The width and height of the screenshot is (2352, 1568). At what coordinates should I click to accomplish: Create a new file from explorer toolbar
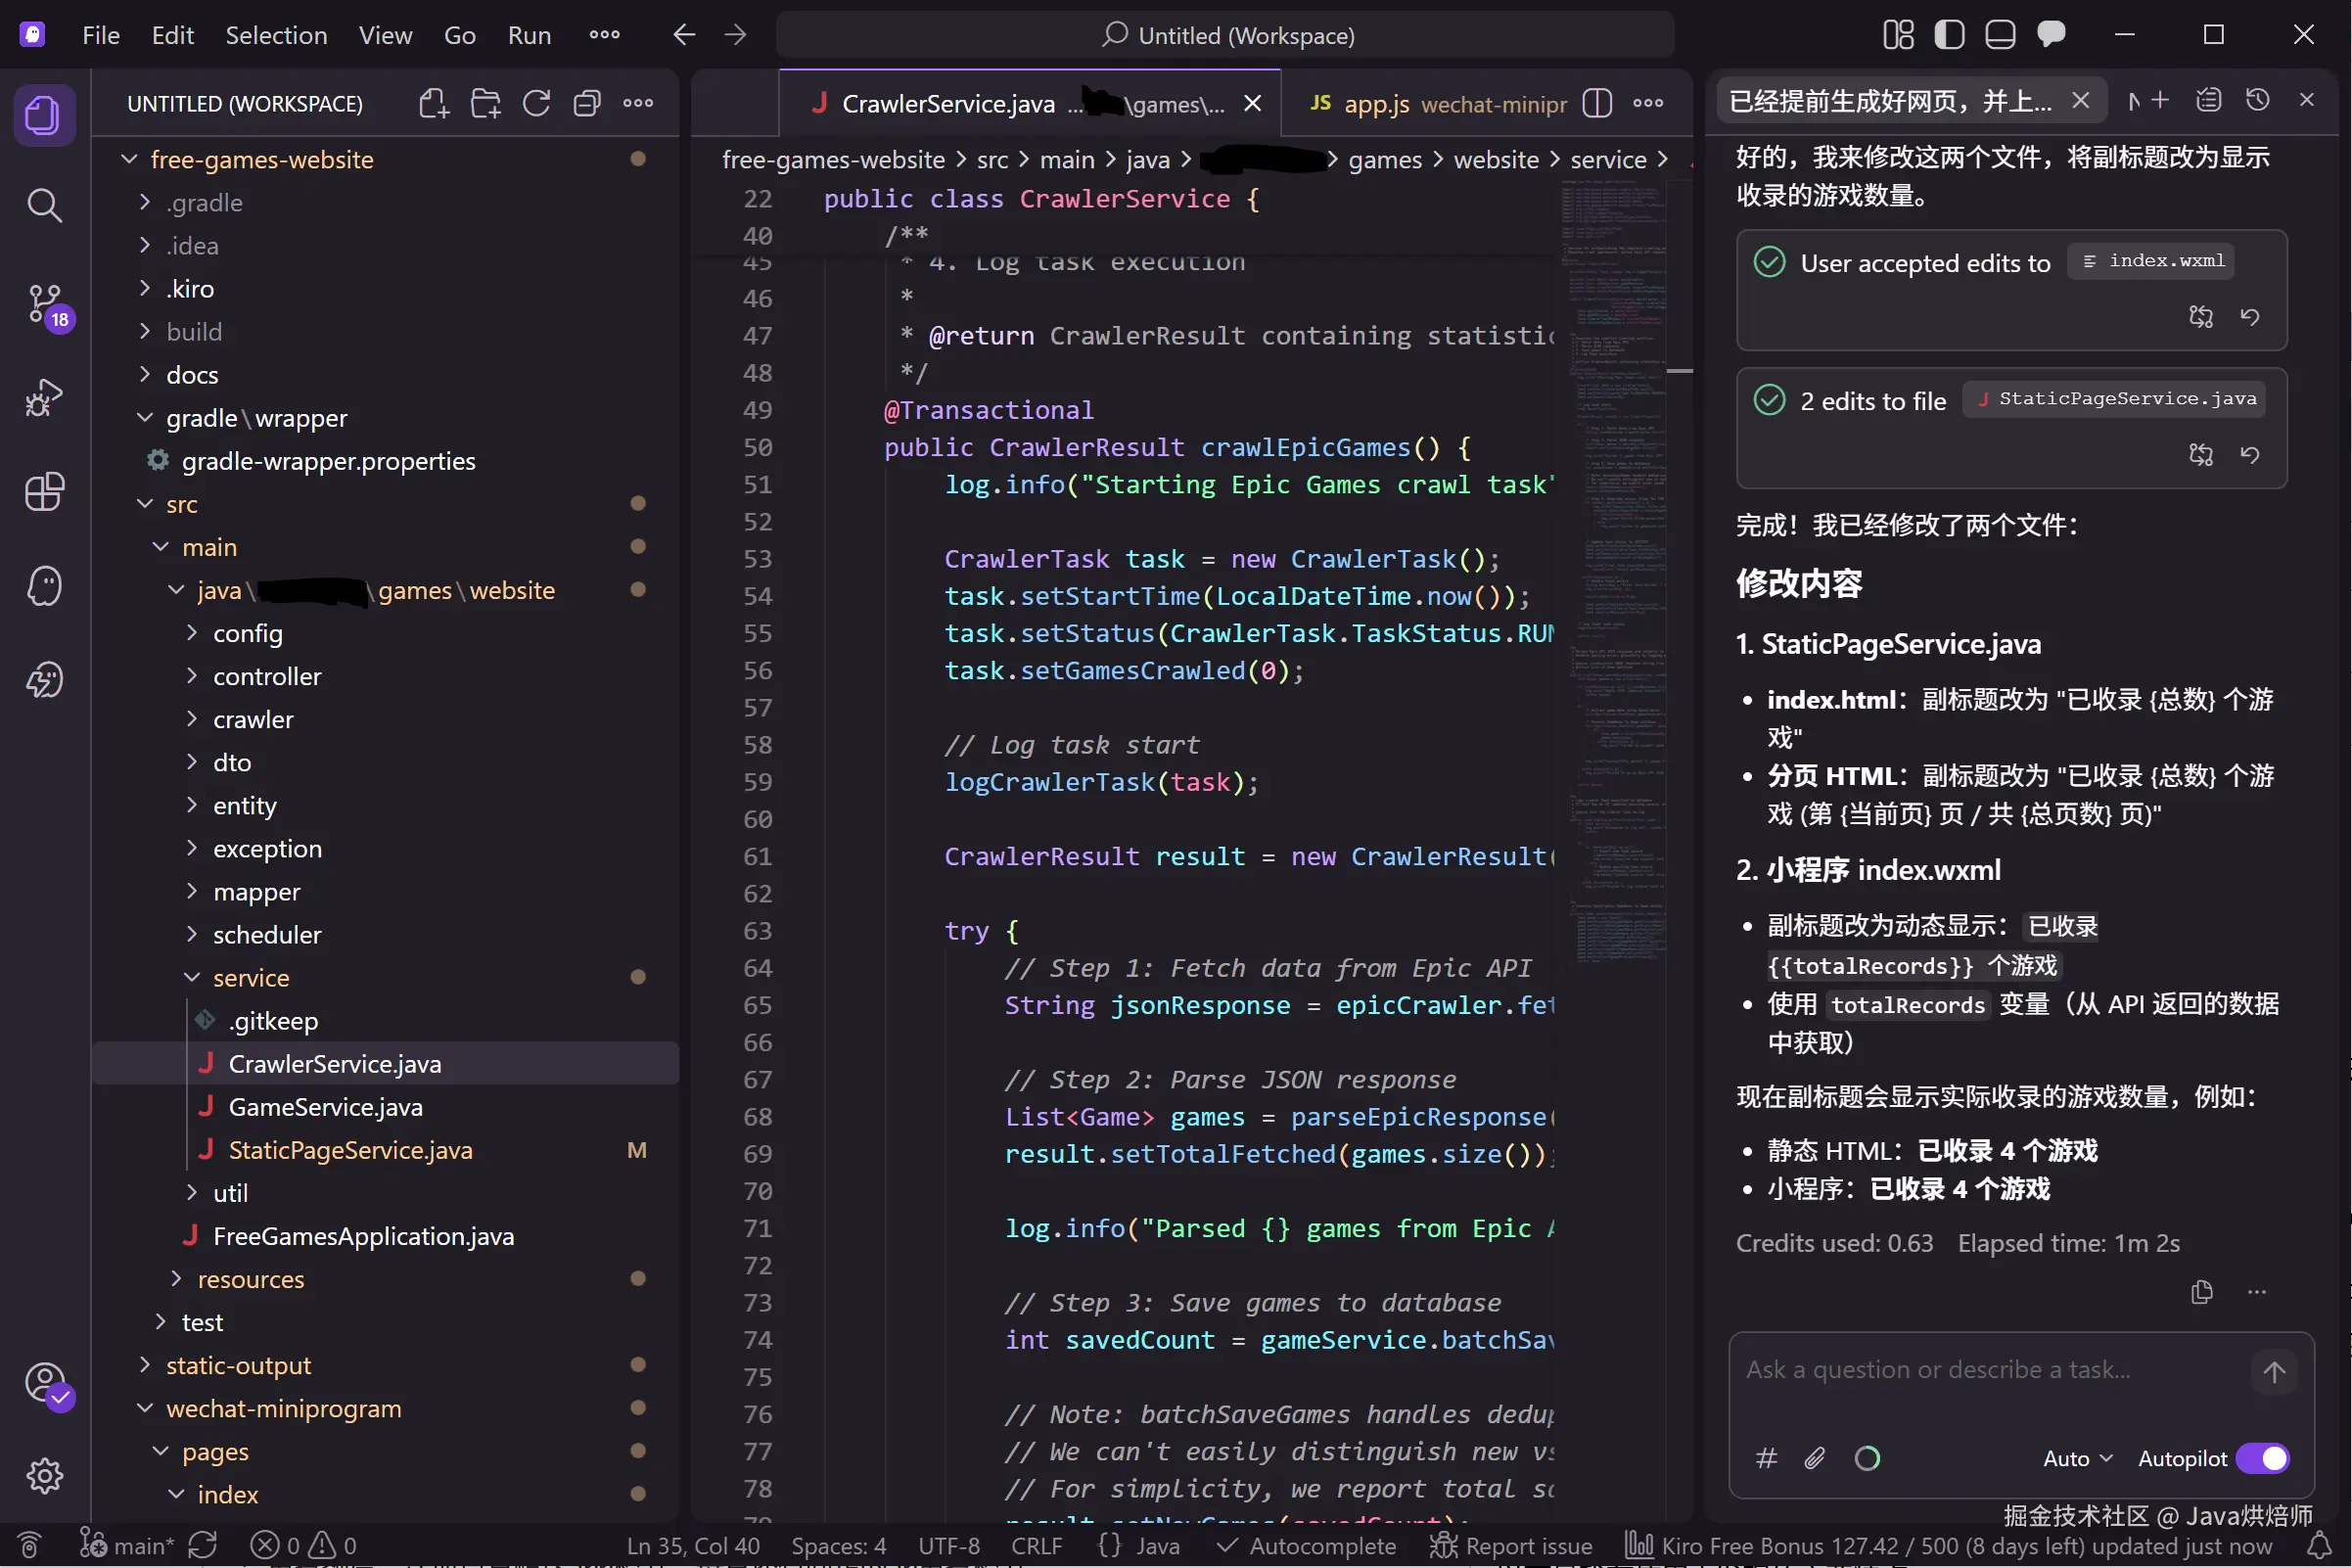coord(434,102)
